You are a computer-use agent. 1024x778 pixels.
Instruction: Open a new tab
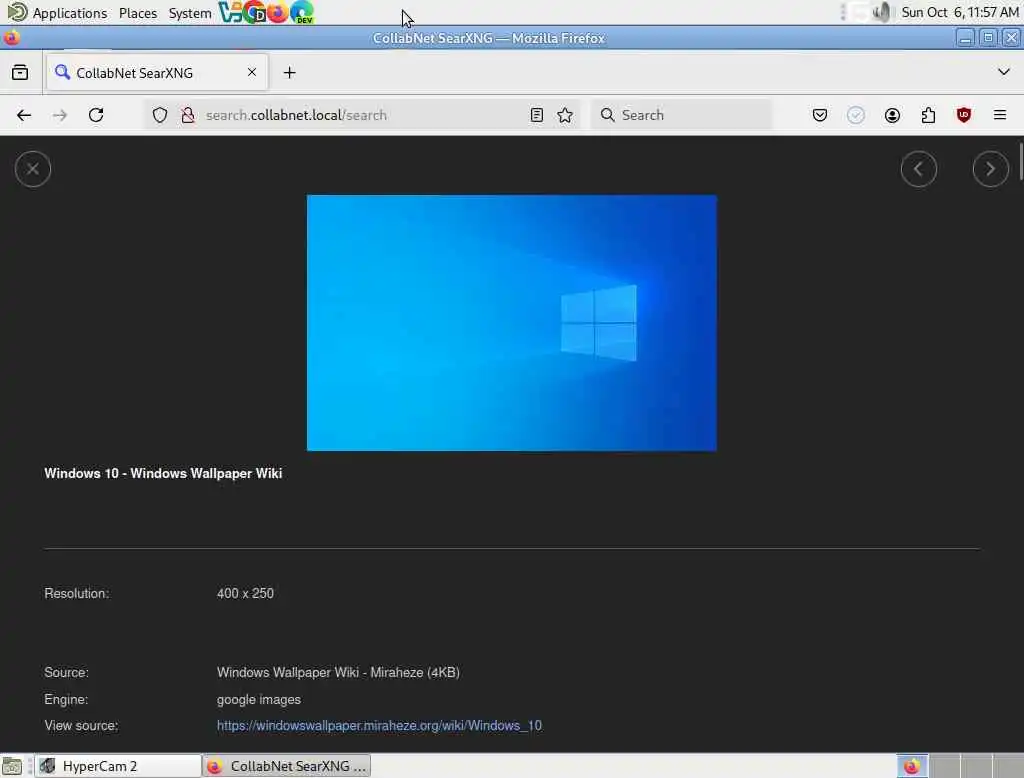(x=289, y=73)
